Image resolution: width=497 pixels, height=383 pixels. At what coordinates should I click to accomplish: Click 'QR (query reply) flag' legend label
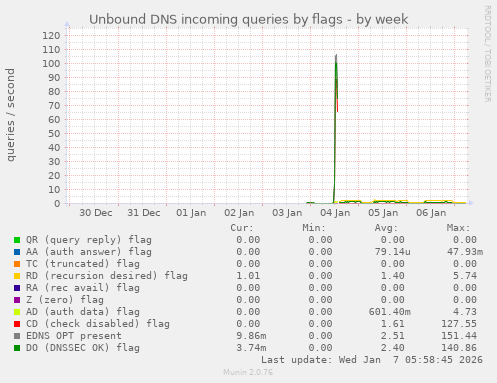[x=89, y=240]
